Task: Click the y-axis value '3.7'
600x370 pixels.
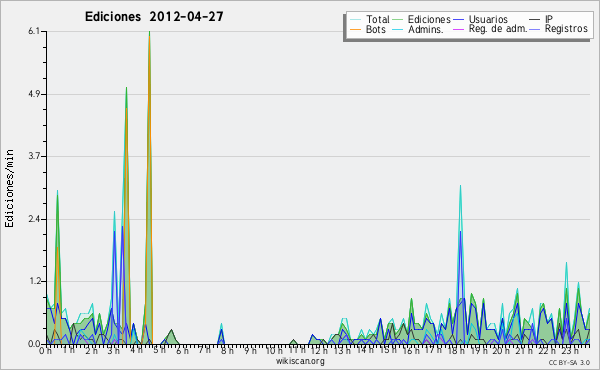Action: (x=34, y=156)
